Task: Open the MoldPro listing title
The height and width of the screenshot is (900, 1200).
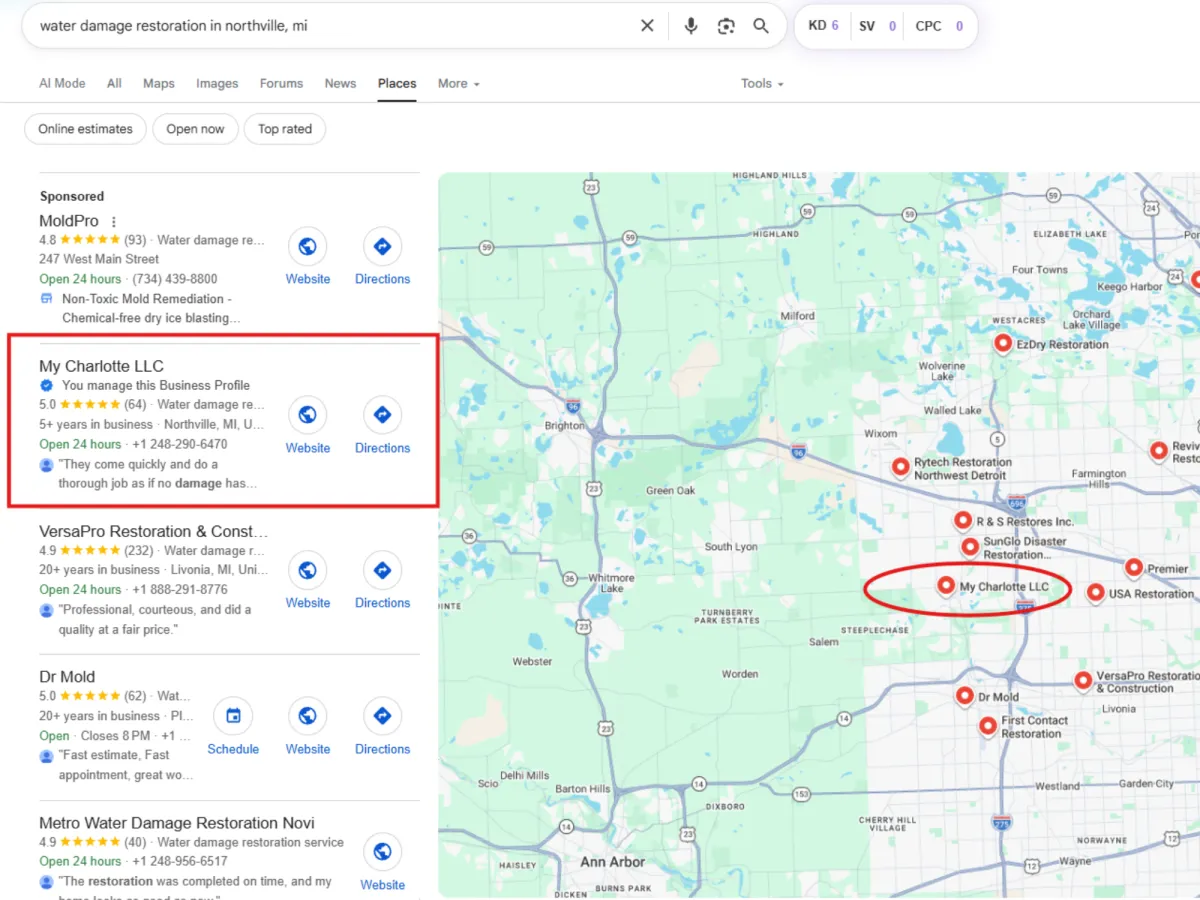Action: tap(69, 221)
